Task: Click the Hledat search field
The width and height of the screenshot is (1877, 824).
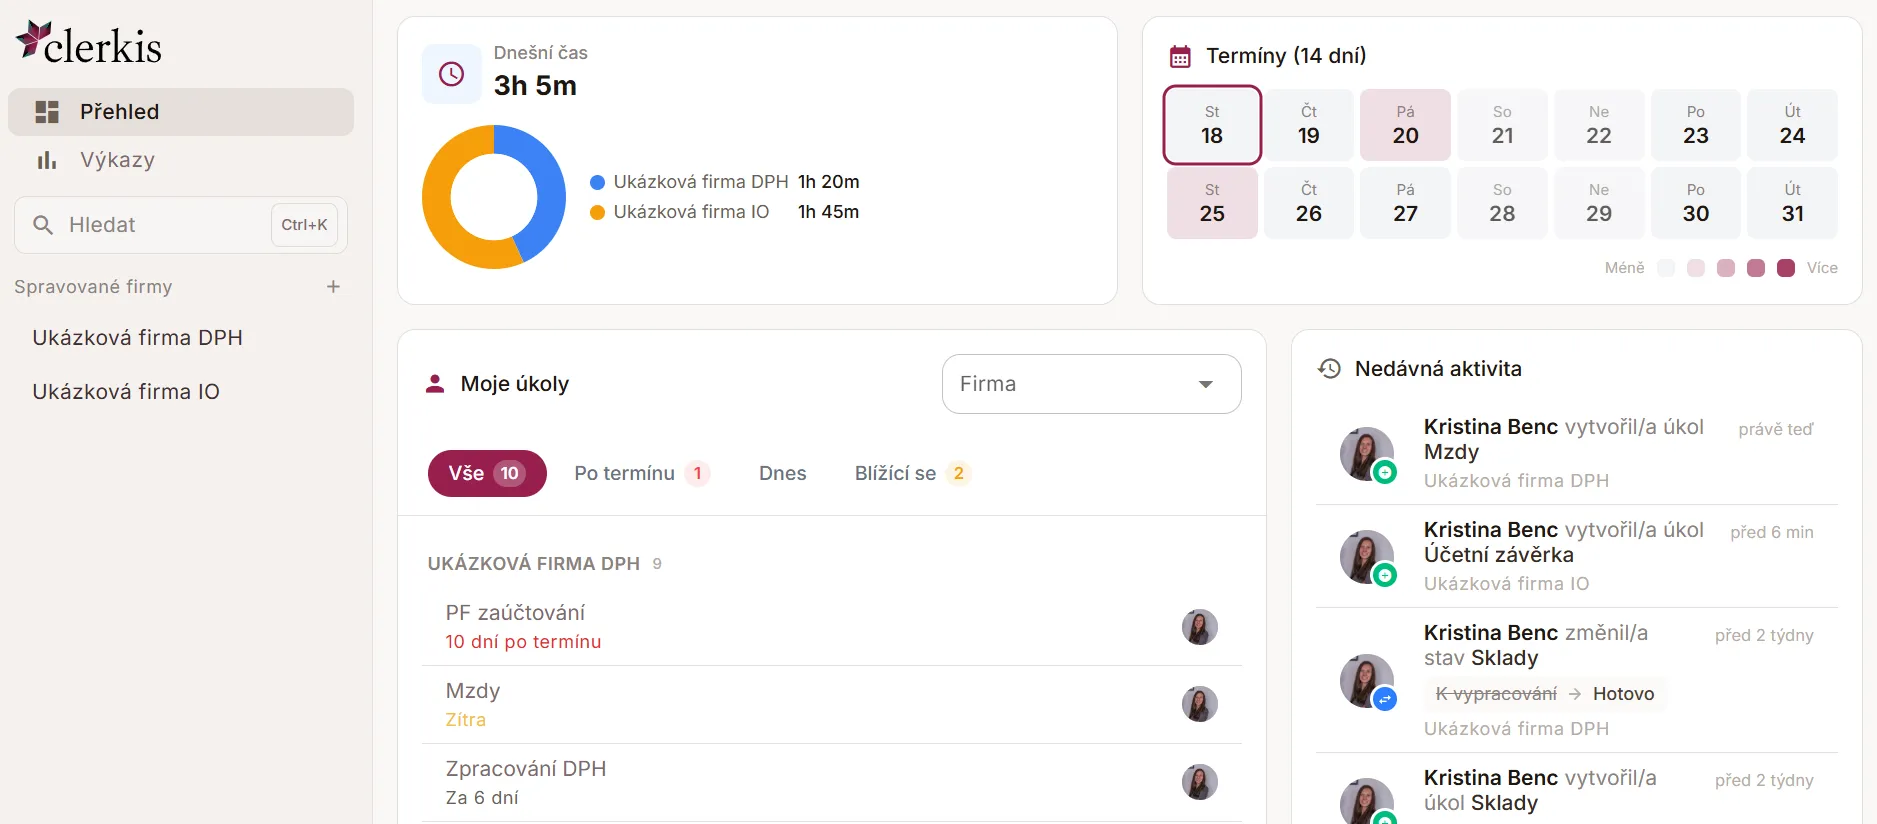Action: pyautogui.click(x=181, y=225)
